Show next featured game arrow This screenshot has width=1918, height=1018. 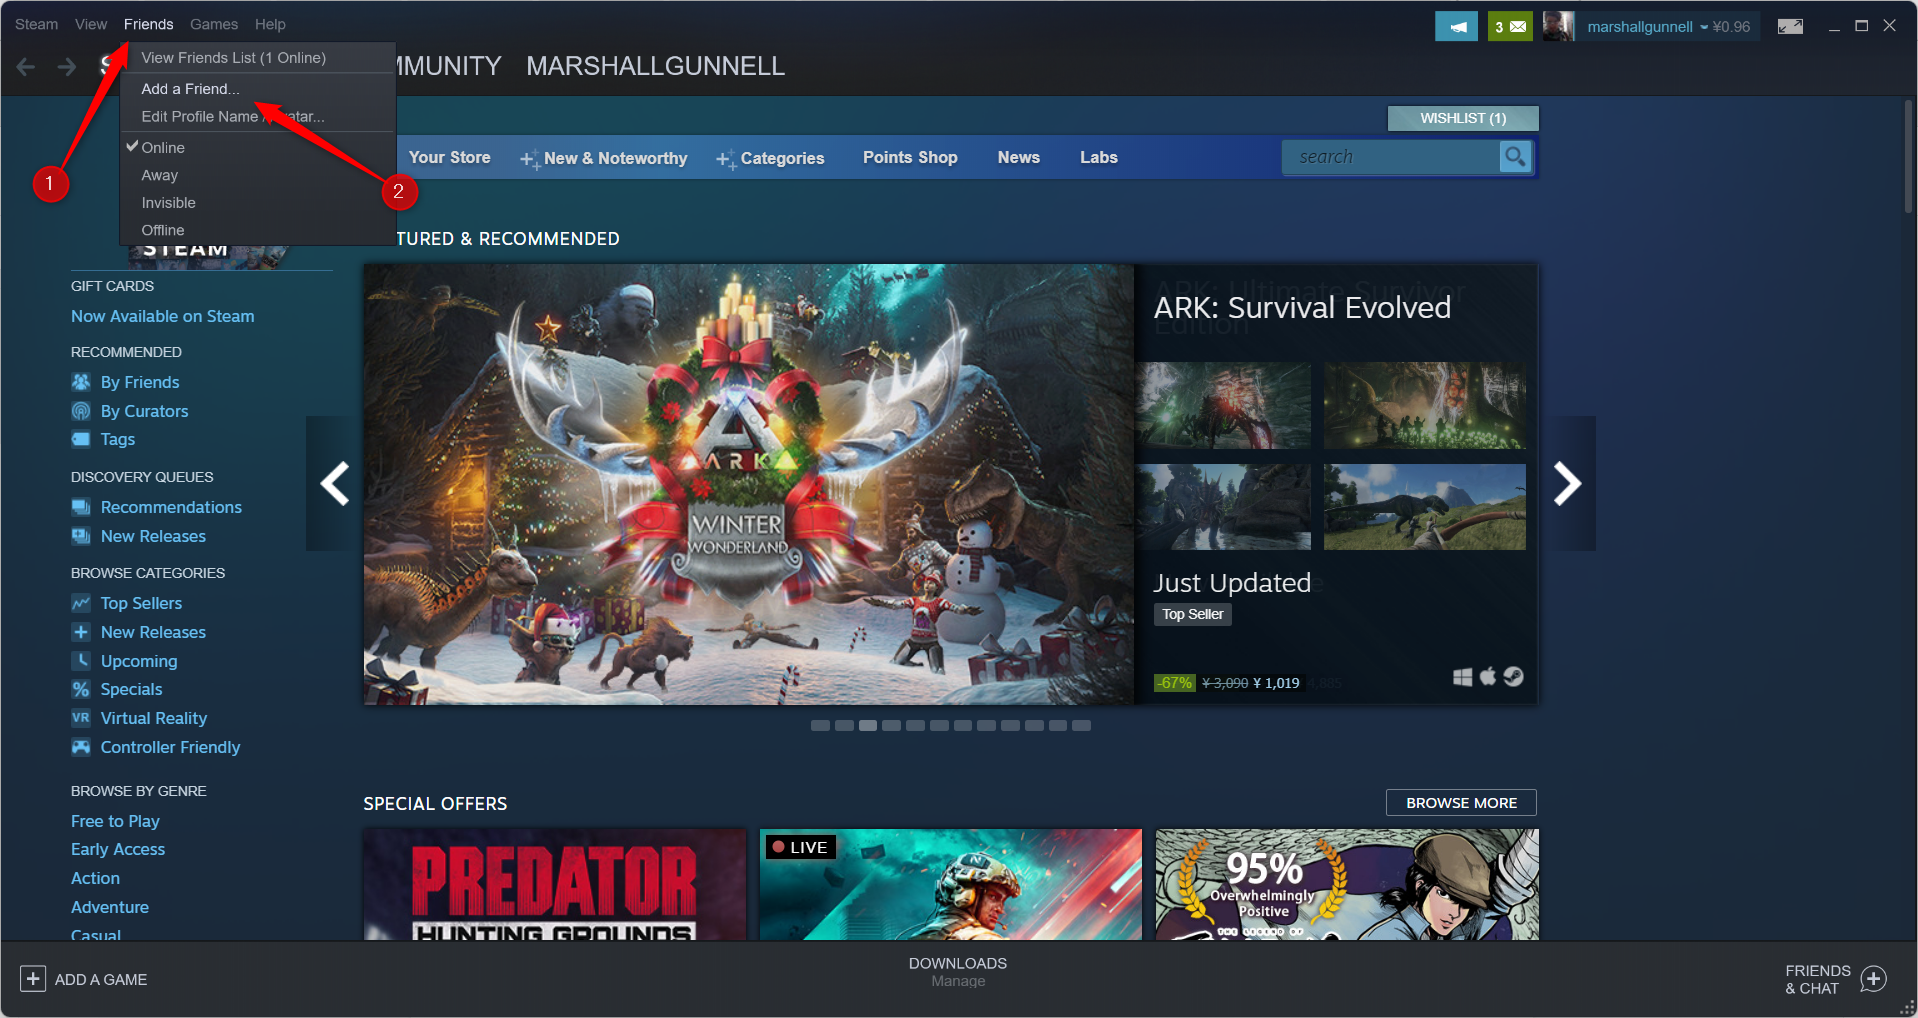coord(1567,484)
